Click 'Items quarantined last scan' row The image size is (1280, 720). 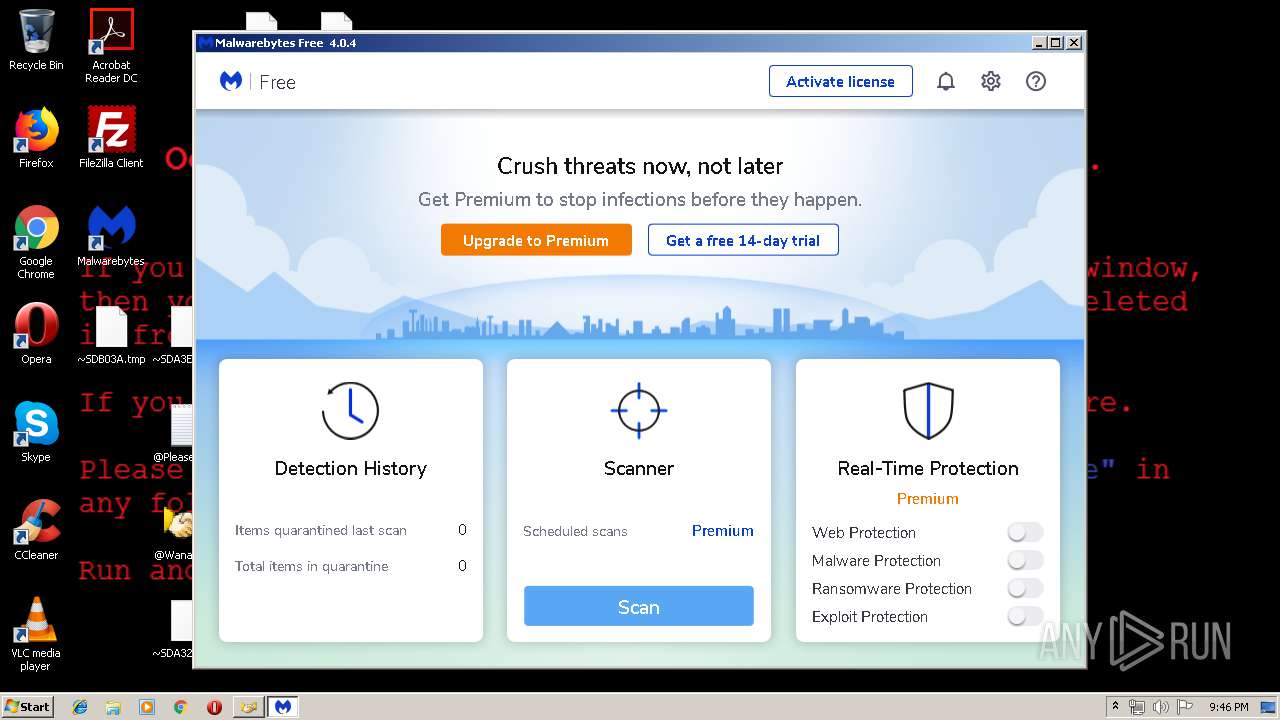[x=350, y=530]
